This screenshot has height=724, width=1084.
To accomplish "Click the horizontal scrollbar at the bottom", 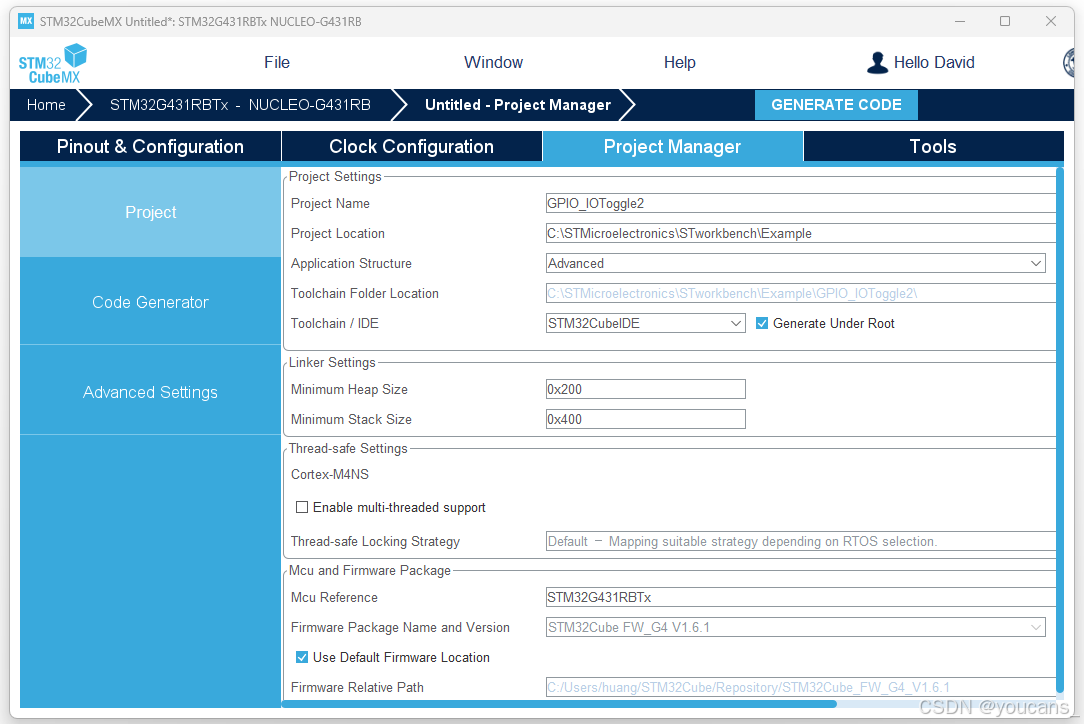I will (559, 704).
